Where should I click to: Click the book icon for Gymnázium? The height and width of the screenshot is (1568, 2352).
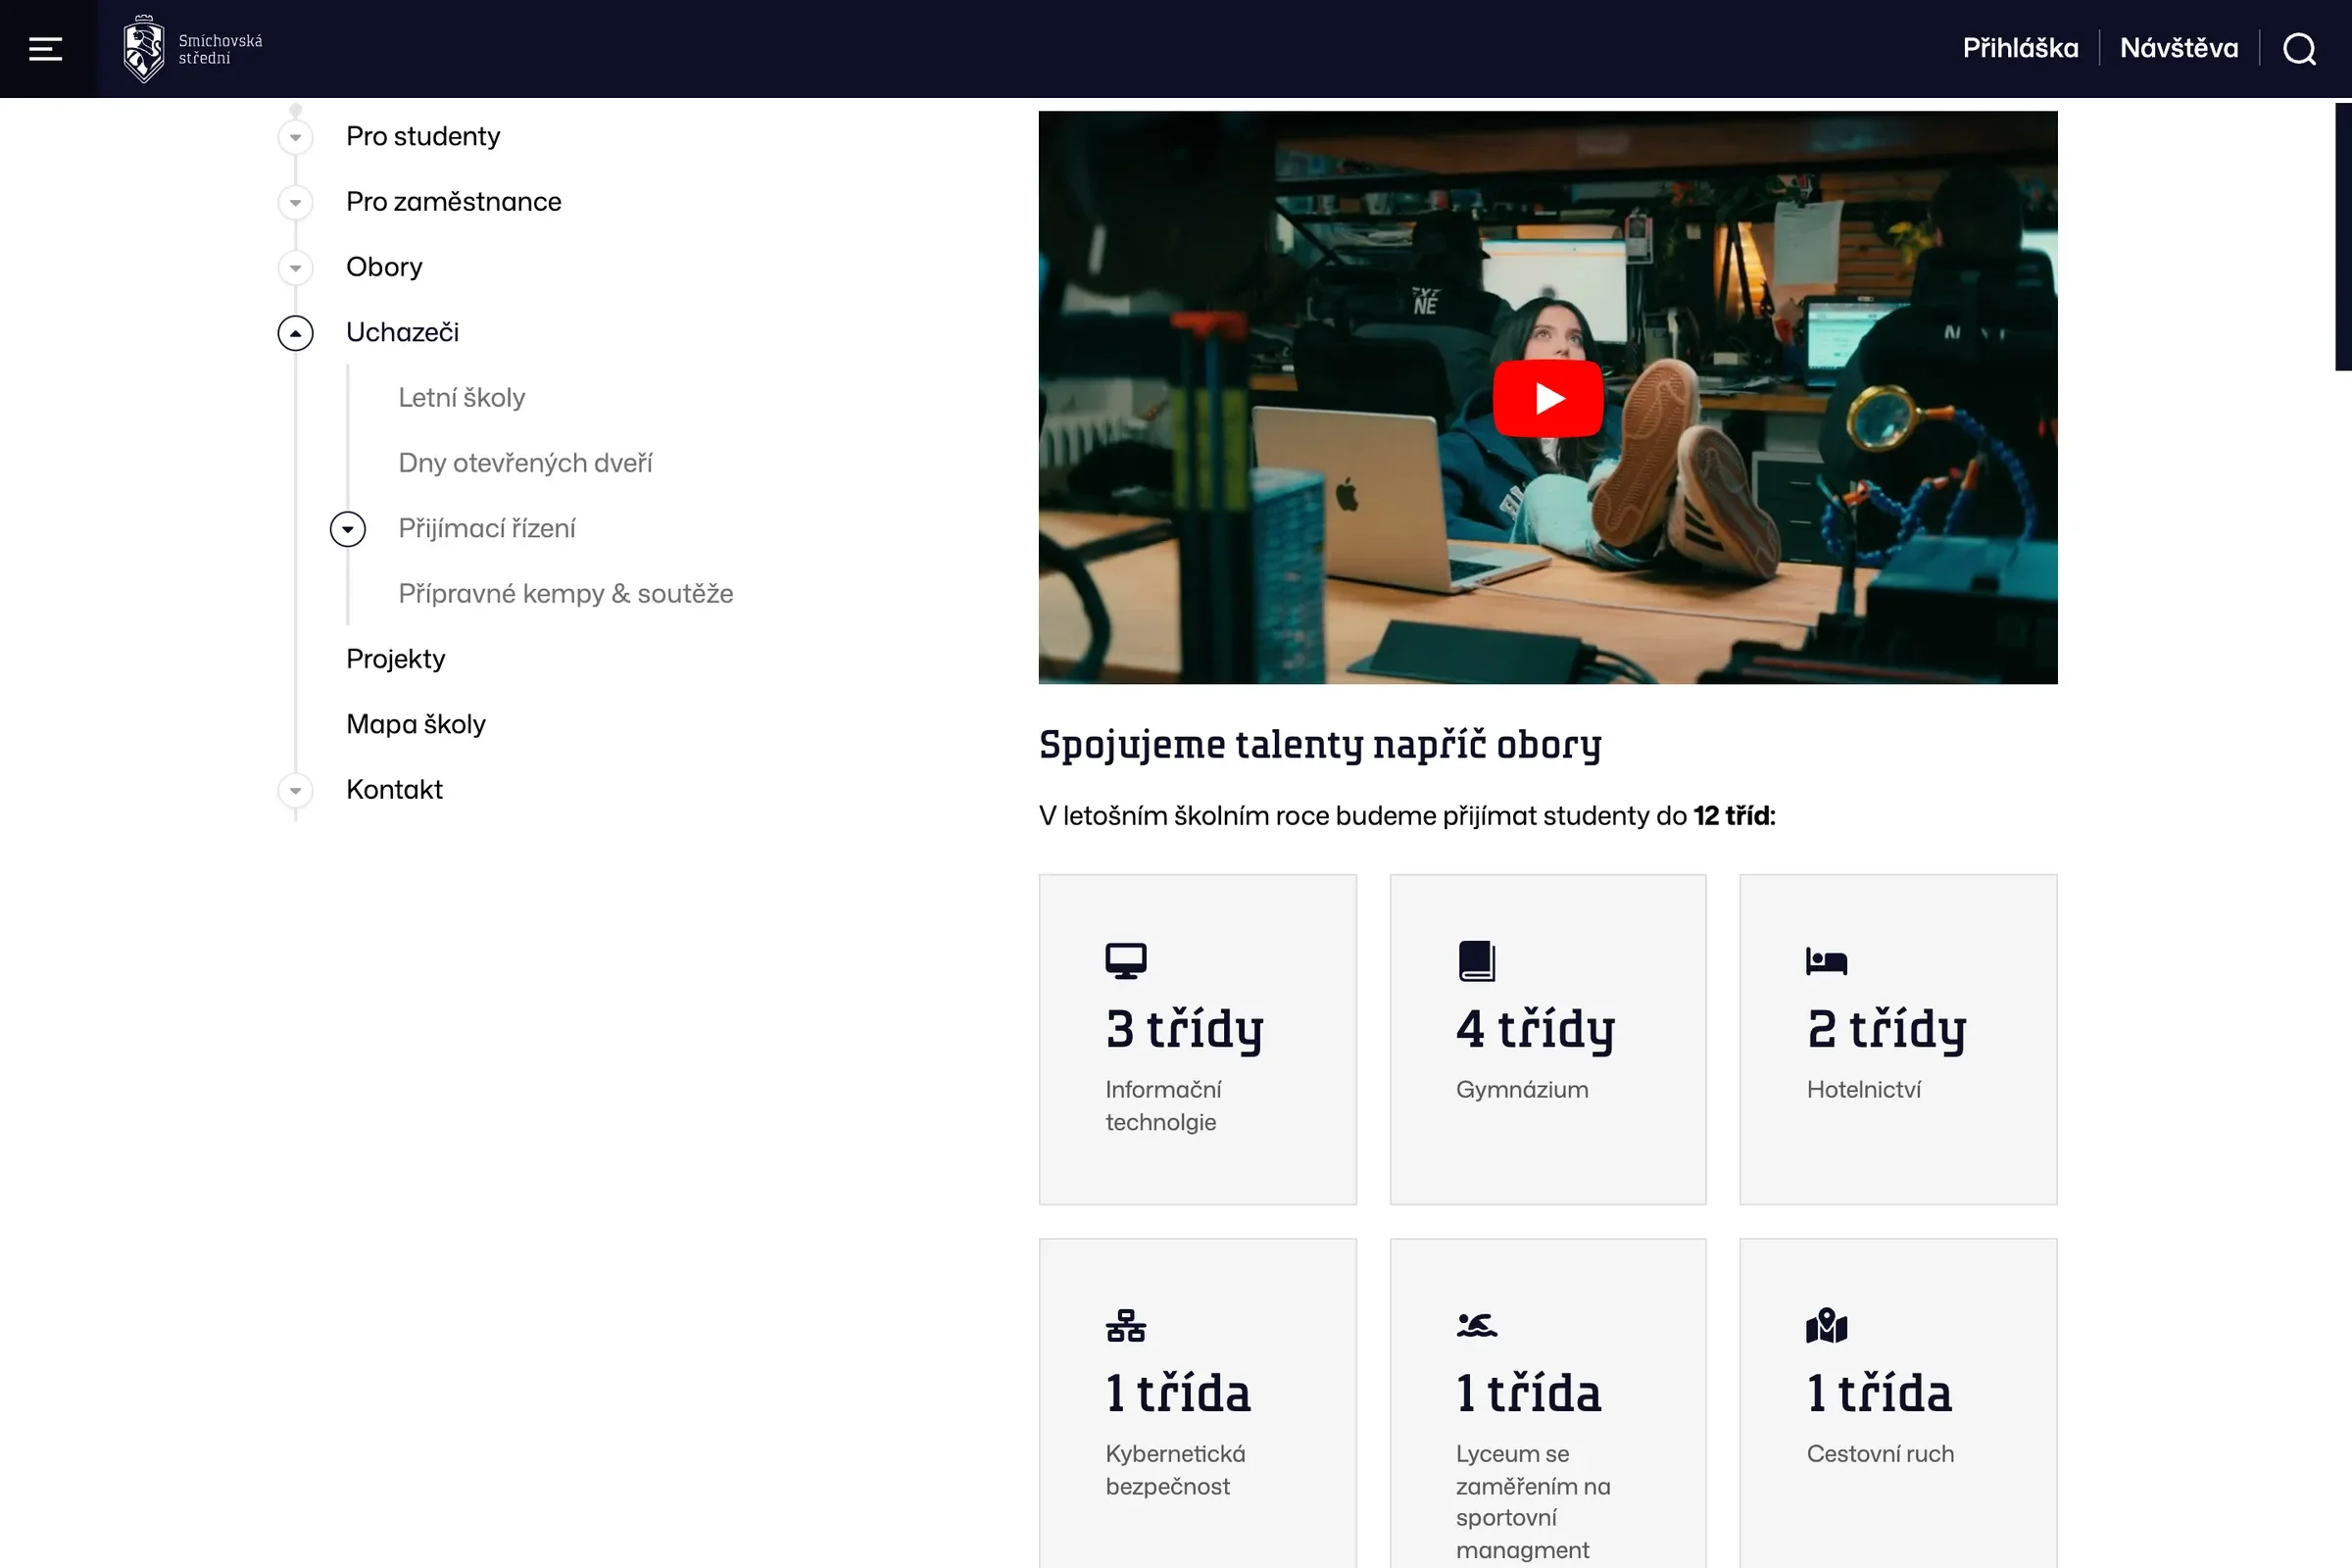point(1476,961)
